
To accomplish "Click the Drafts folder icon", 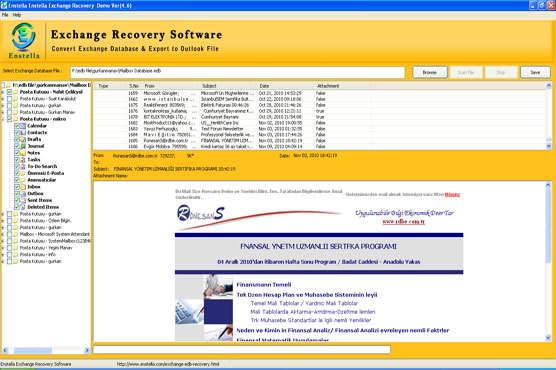I will pyautogui.click(x=23, y=139).
